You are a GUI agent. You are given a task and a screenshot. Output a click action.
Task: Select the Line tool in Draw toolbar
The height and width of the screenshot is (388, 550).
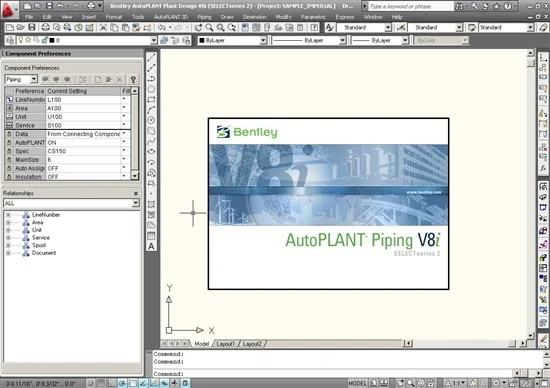coord(151,58)
